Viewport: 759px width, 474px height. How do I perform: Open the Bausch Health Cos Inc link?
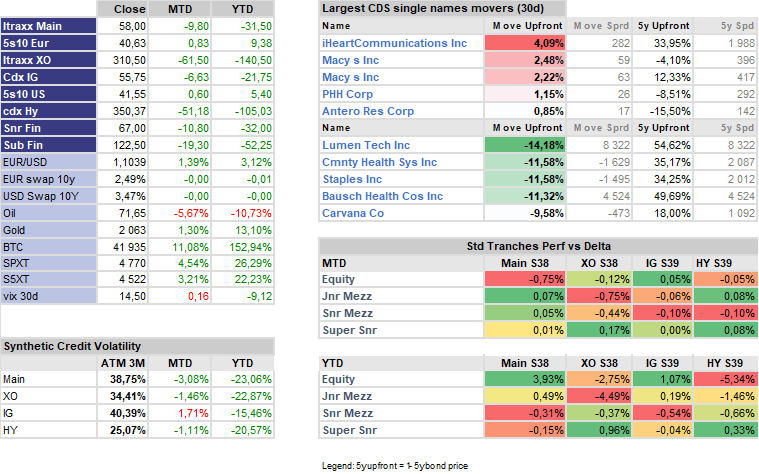pos(382,196)
